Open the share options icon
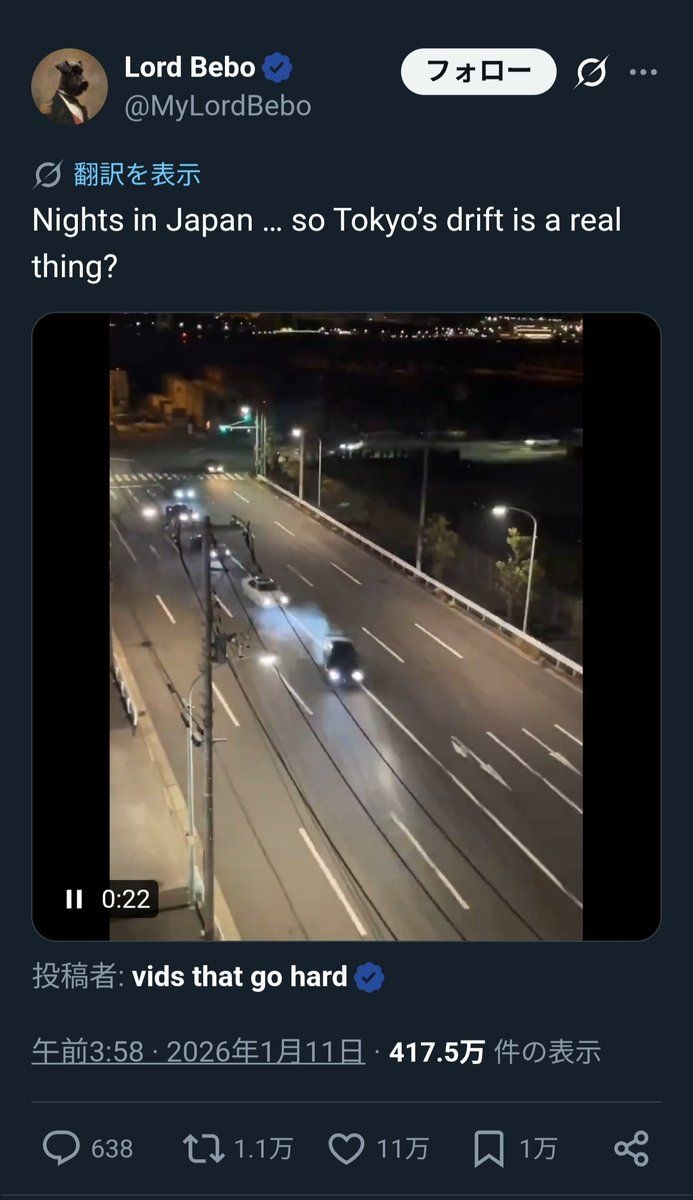The height and width of the screenshot is (1200, 693). click(631, 1148)
